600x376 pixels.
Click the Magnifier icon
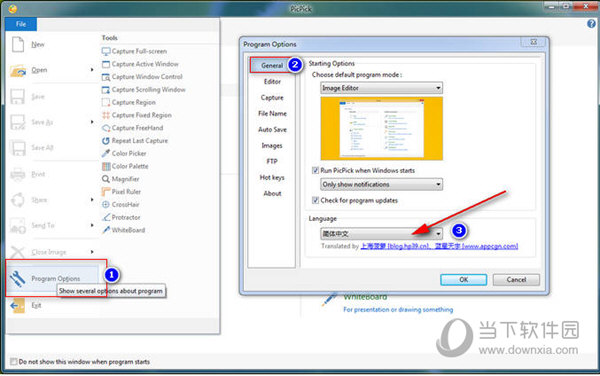(x=106, y=179)
